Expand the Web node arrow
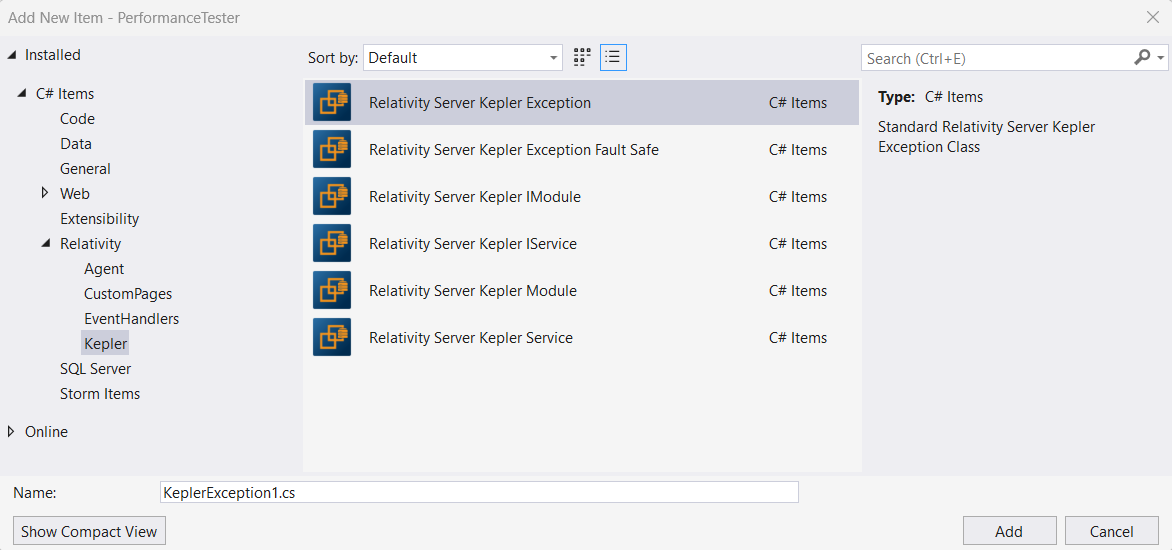The width and height of the screenshot is (1172, 550). click(x=46, y=194)
